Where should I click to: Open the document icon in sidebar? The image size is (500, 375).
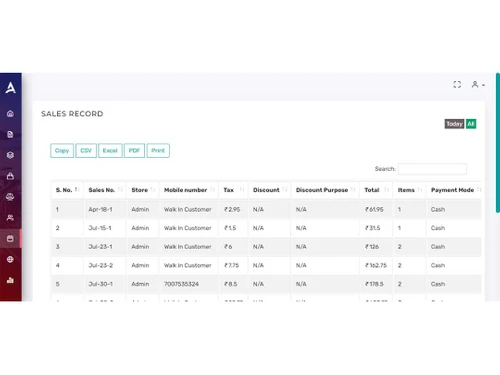(x=10, y=134)
